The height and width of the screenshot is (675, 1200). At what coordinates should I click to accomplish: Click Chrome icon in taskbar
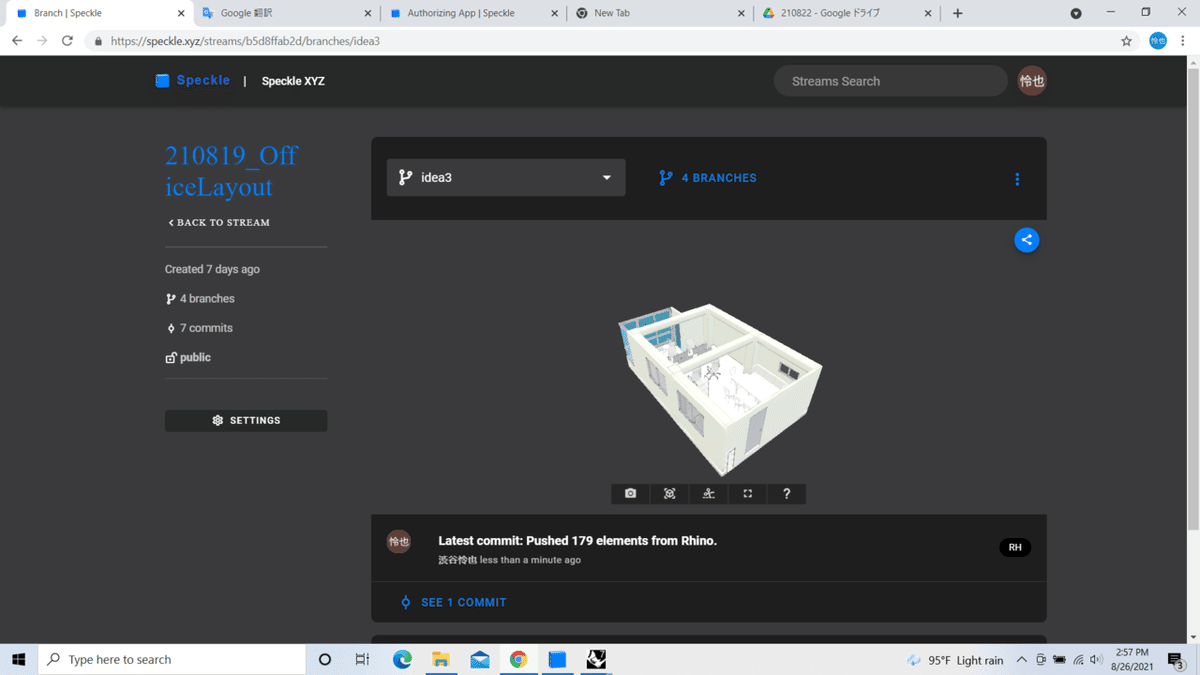518,659
